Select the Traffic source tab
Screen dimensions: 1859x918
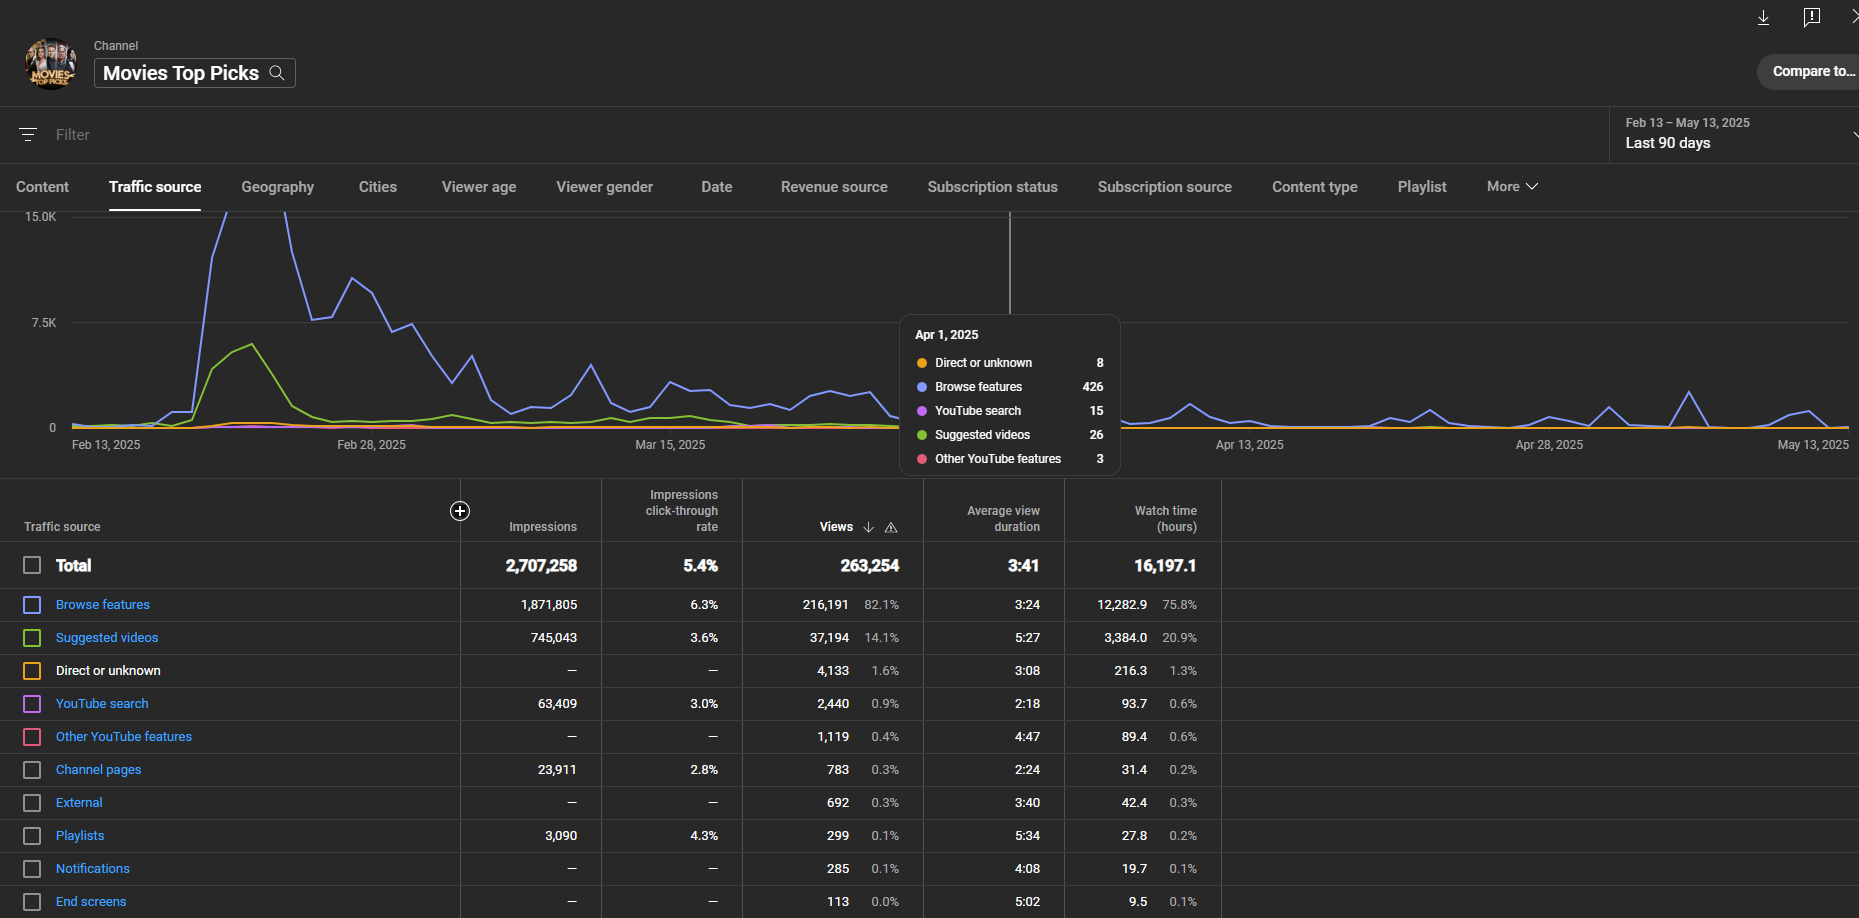coord(155,187)
